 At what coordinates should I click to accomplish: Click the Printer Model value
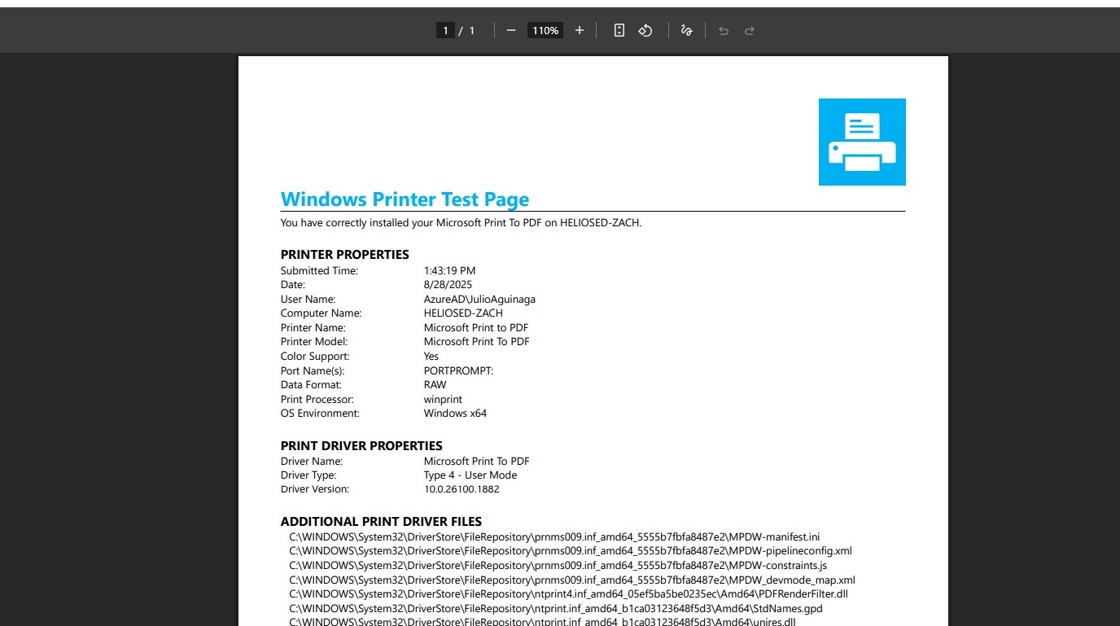click(476, 342)
